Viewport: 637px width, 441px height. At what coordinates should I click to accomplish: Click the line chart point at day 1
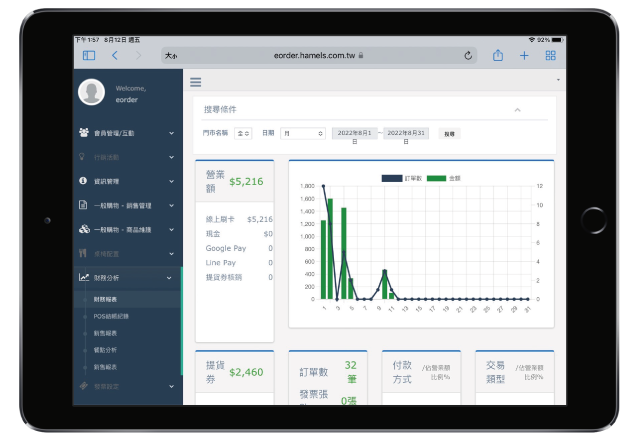click(323, 186)
